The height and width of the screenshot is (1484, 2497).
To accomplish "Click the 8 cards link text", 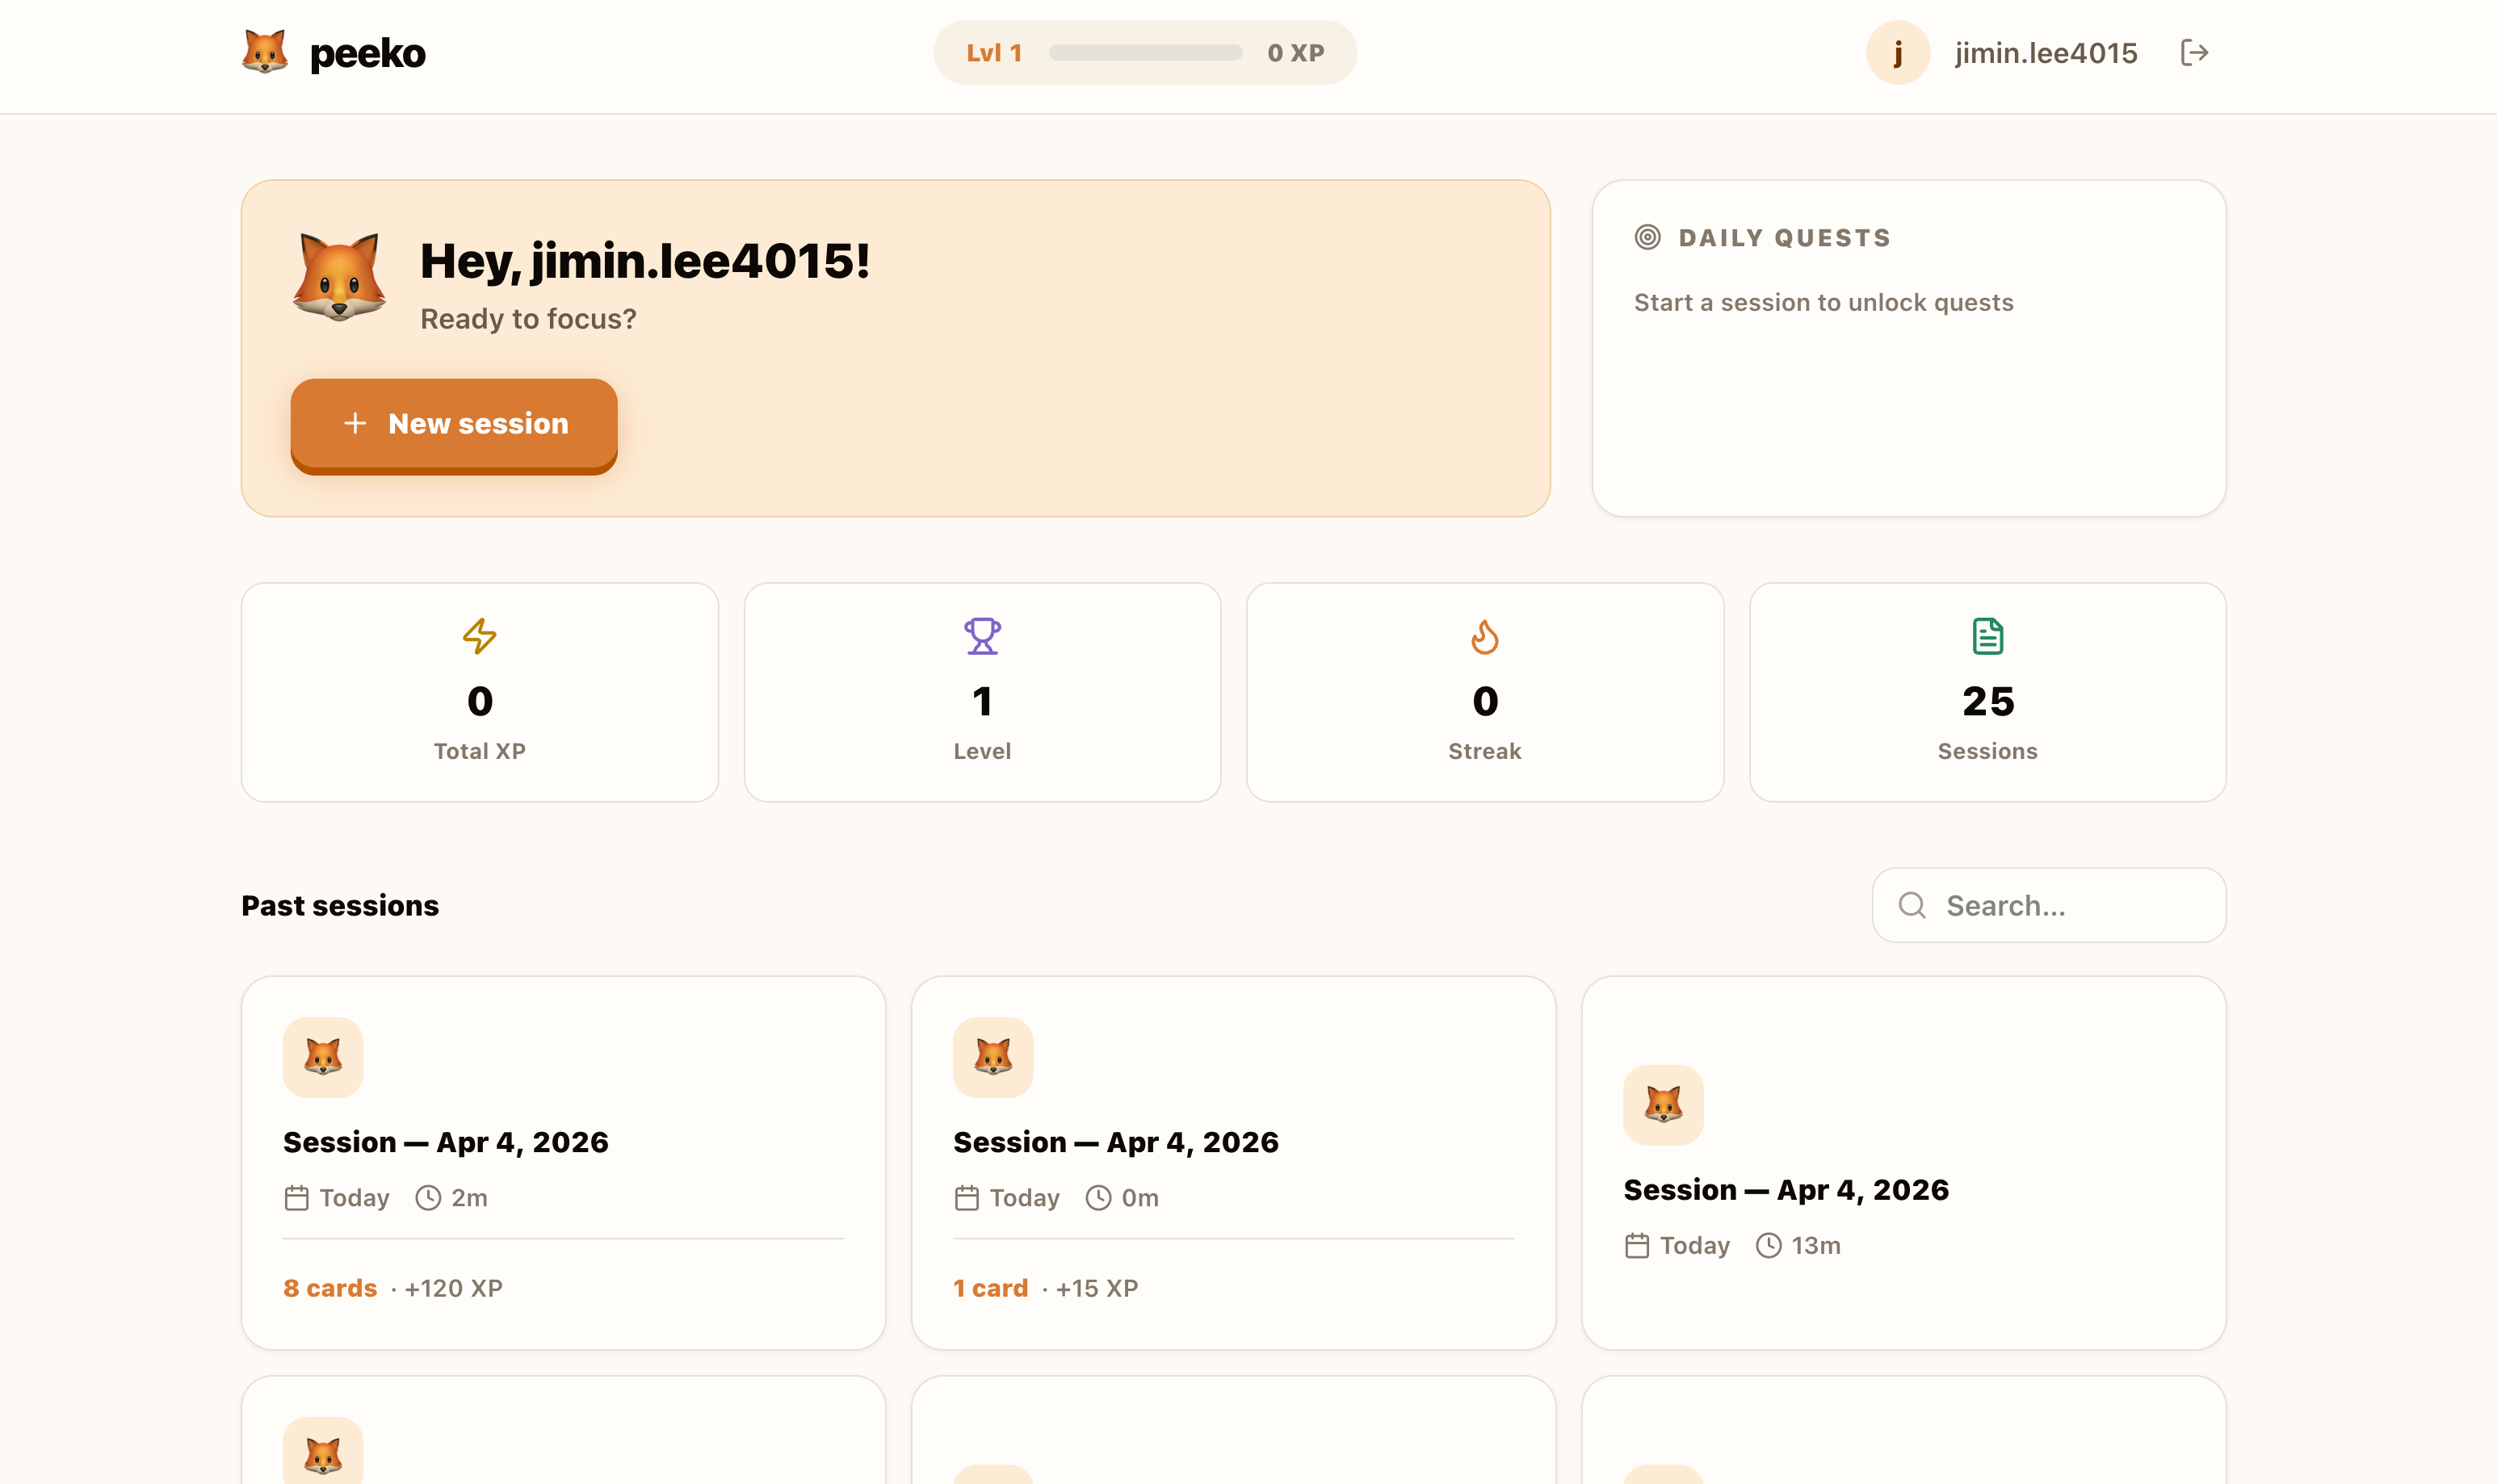I will click(330, 1288).
